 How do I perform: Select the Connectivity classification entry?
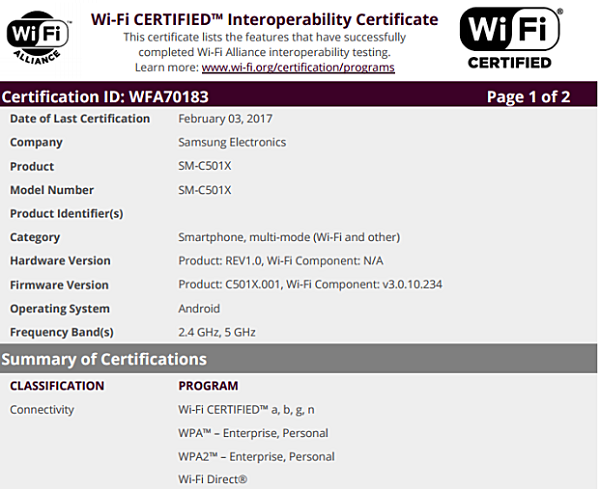click(42, 409)
